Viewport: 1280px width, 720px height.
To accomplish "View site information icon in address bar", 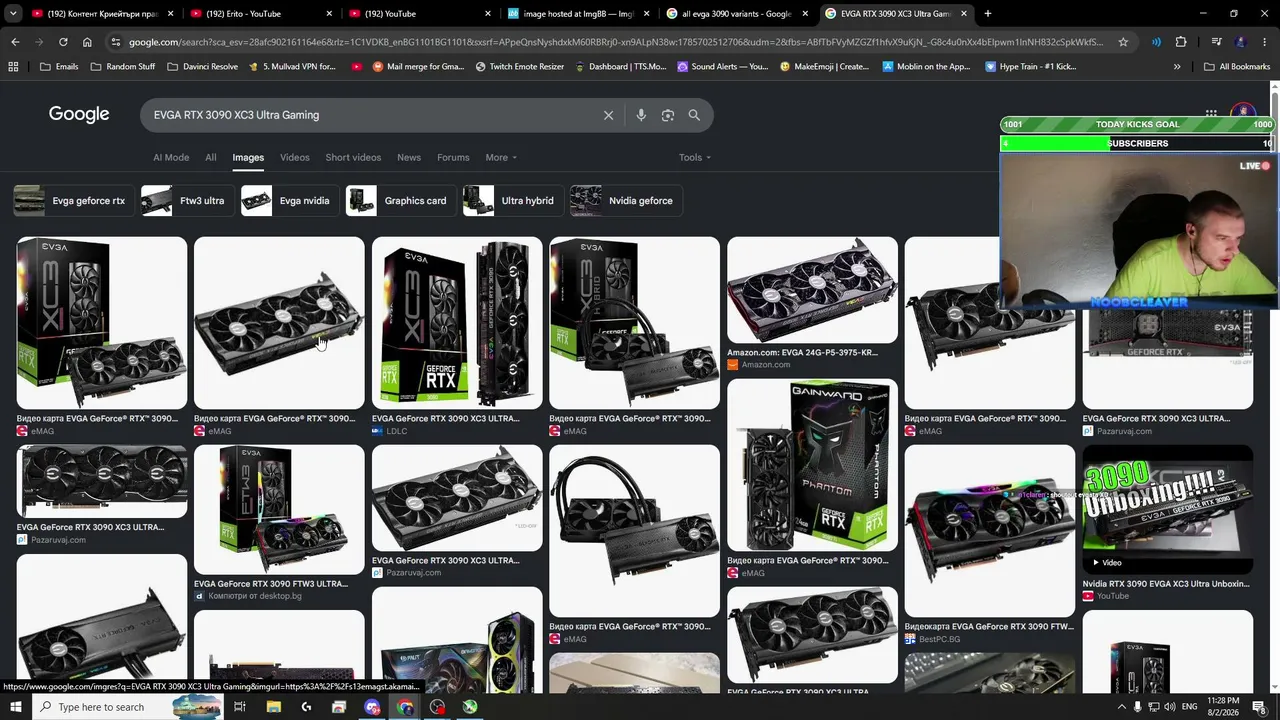I will pyautogui.click(x=116, y=42).
